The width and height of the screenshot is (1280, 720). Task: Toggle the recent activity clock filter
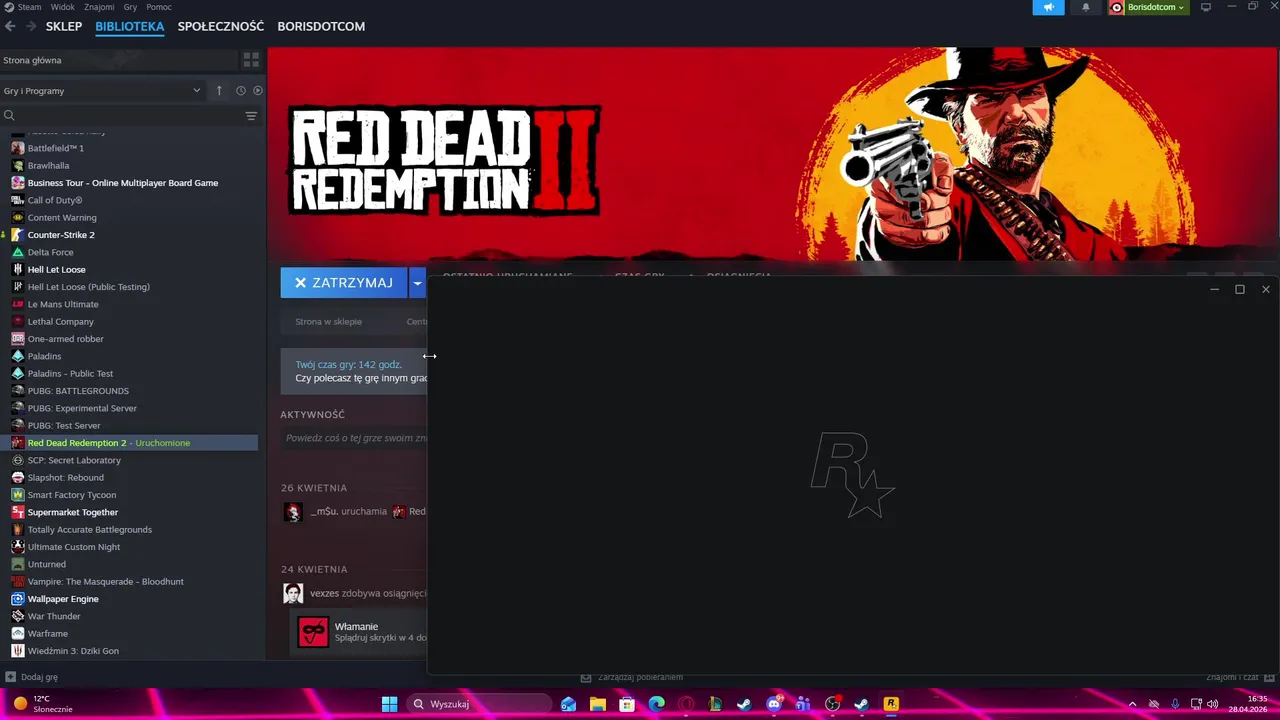click(x=240, y=90)
